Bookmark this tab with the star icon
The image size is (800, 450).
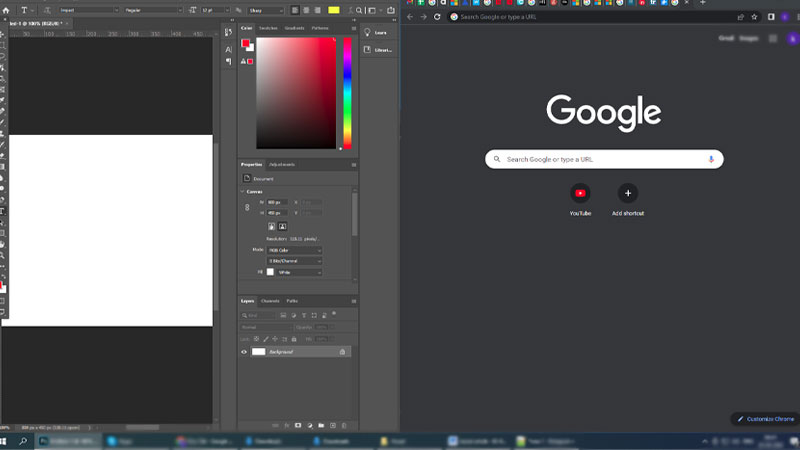754,17
